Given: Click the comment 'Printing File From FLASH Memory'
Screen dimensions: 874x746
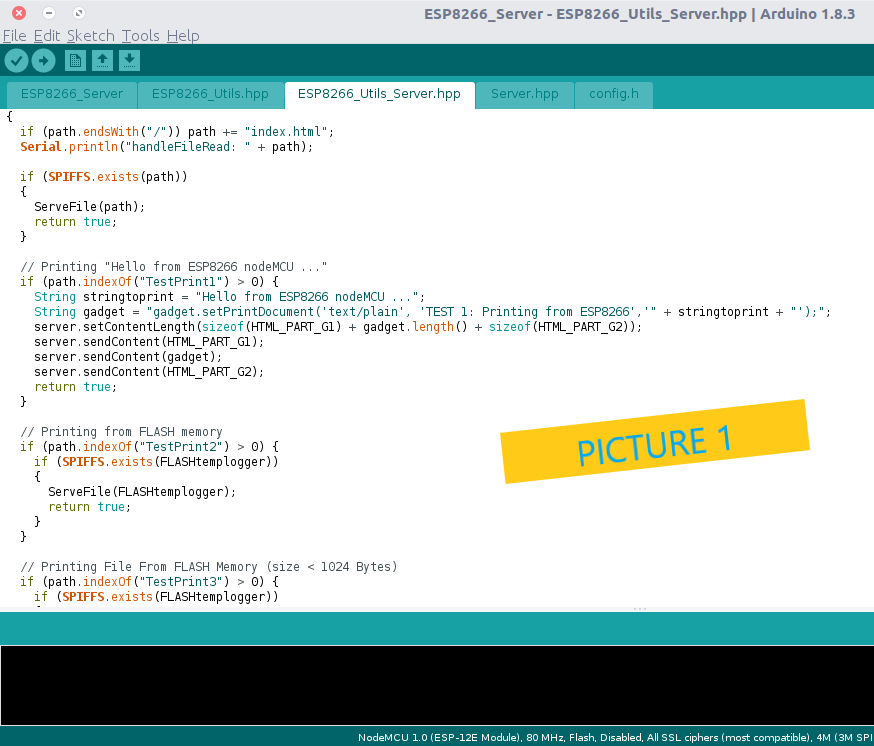Looking at the screenshot, I should click(208, 566).
